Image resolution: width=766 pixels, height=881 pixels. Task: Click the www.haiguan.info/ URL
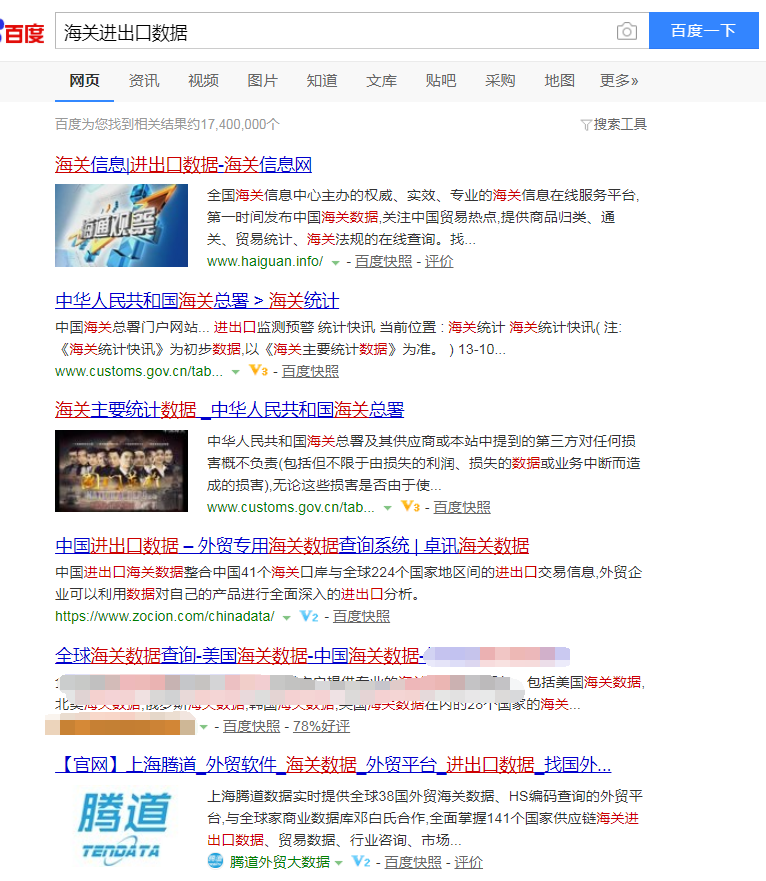coord(265,261)
